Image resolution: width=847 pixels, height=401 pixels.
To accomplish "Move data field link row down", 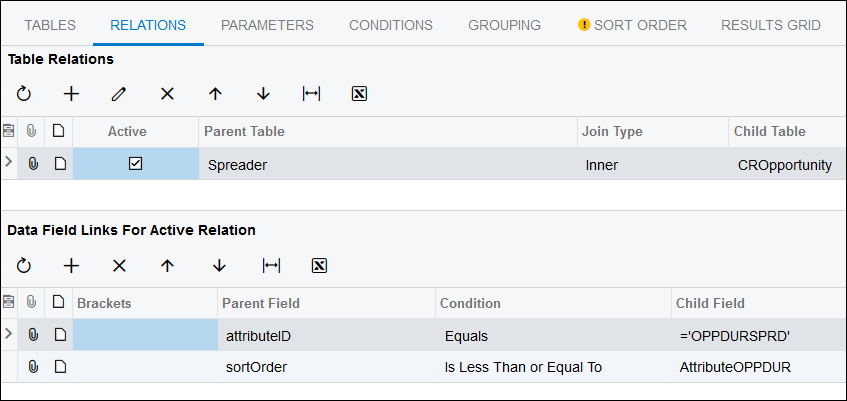I will tap(219, 265).
